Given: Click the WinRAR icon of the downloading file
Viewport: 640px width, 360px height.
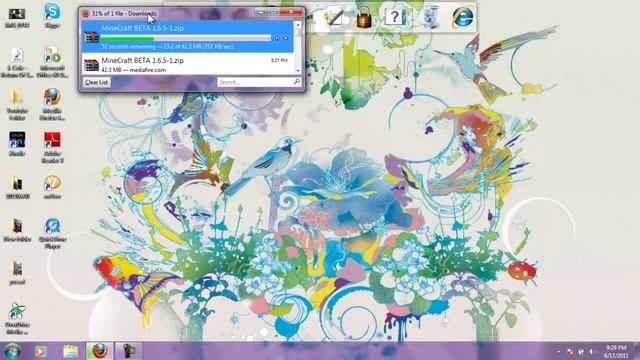Looking at the screenshot, I should [x=91, y=37].
